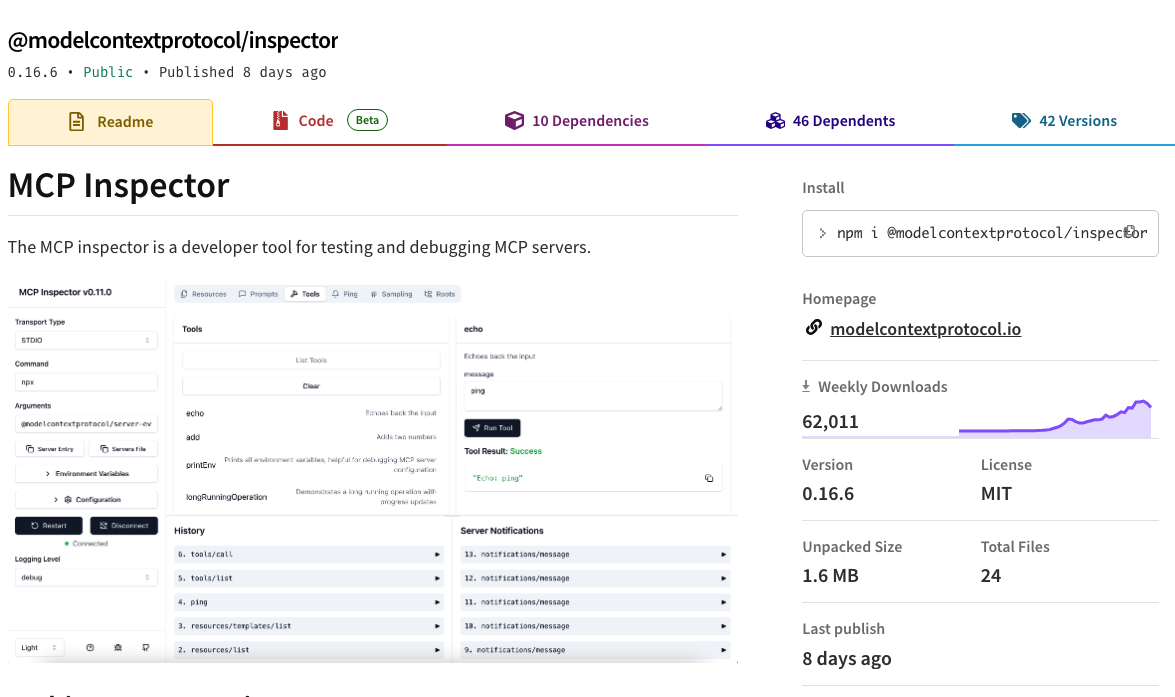Click the help circle icon beside Light
The image size is (1175, 697).
pos(90,648)
